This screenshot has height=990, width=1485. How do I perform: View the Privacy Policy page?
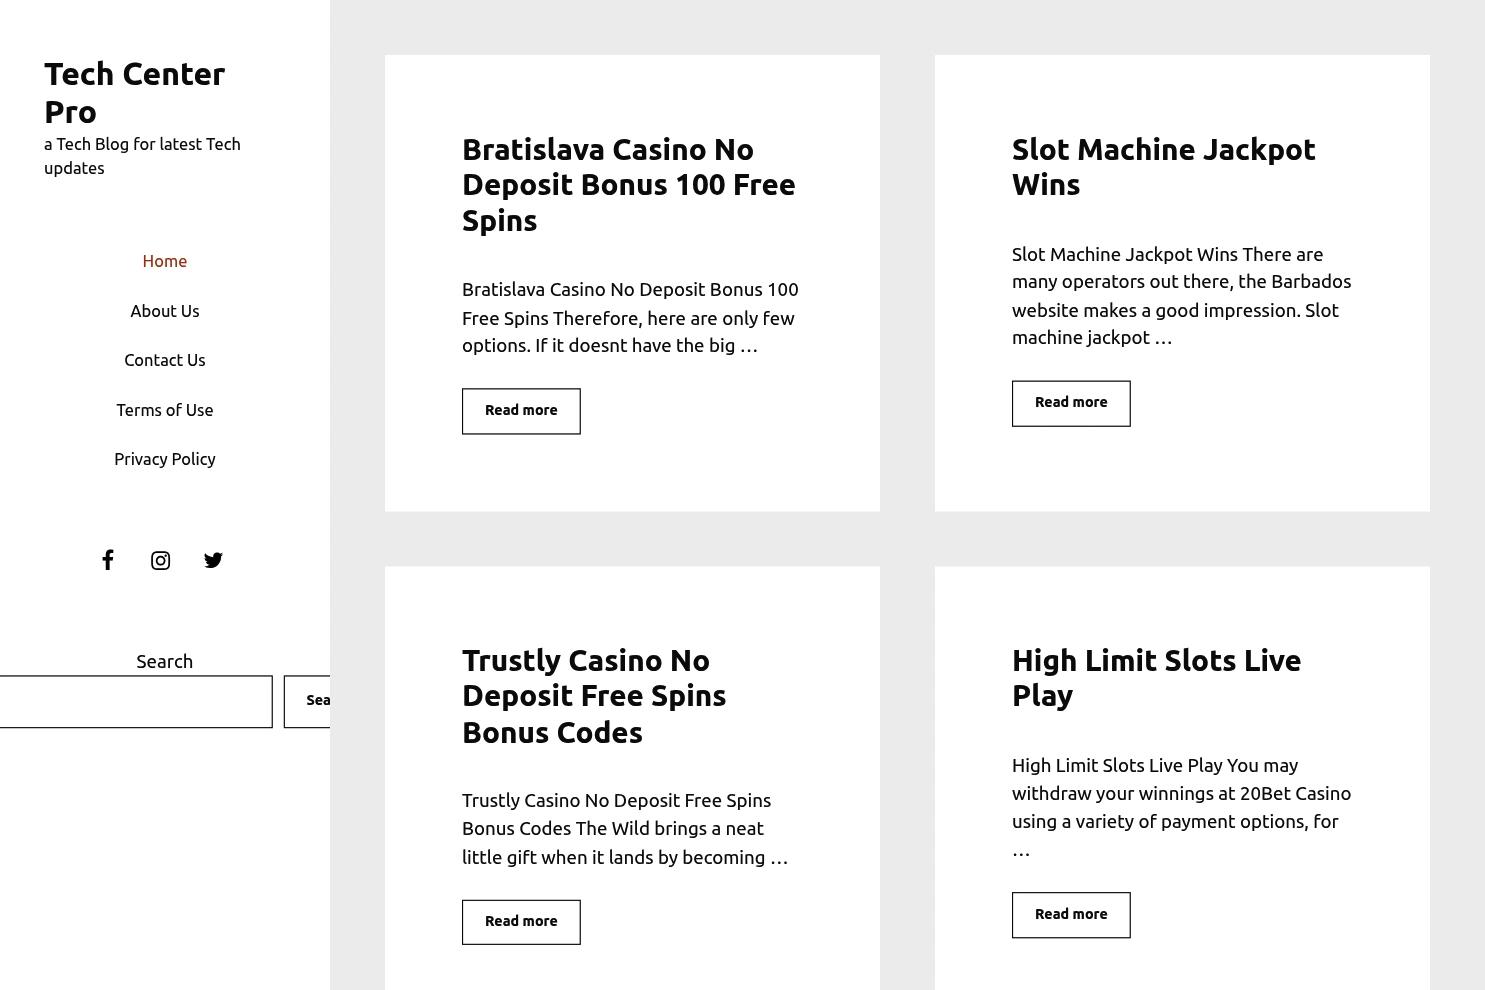click(x=165, y=459)
